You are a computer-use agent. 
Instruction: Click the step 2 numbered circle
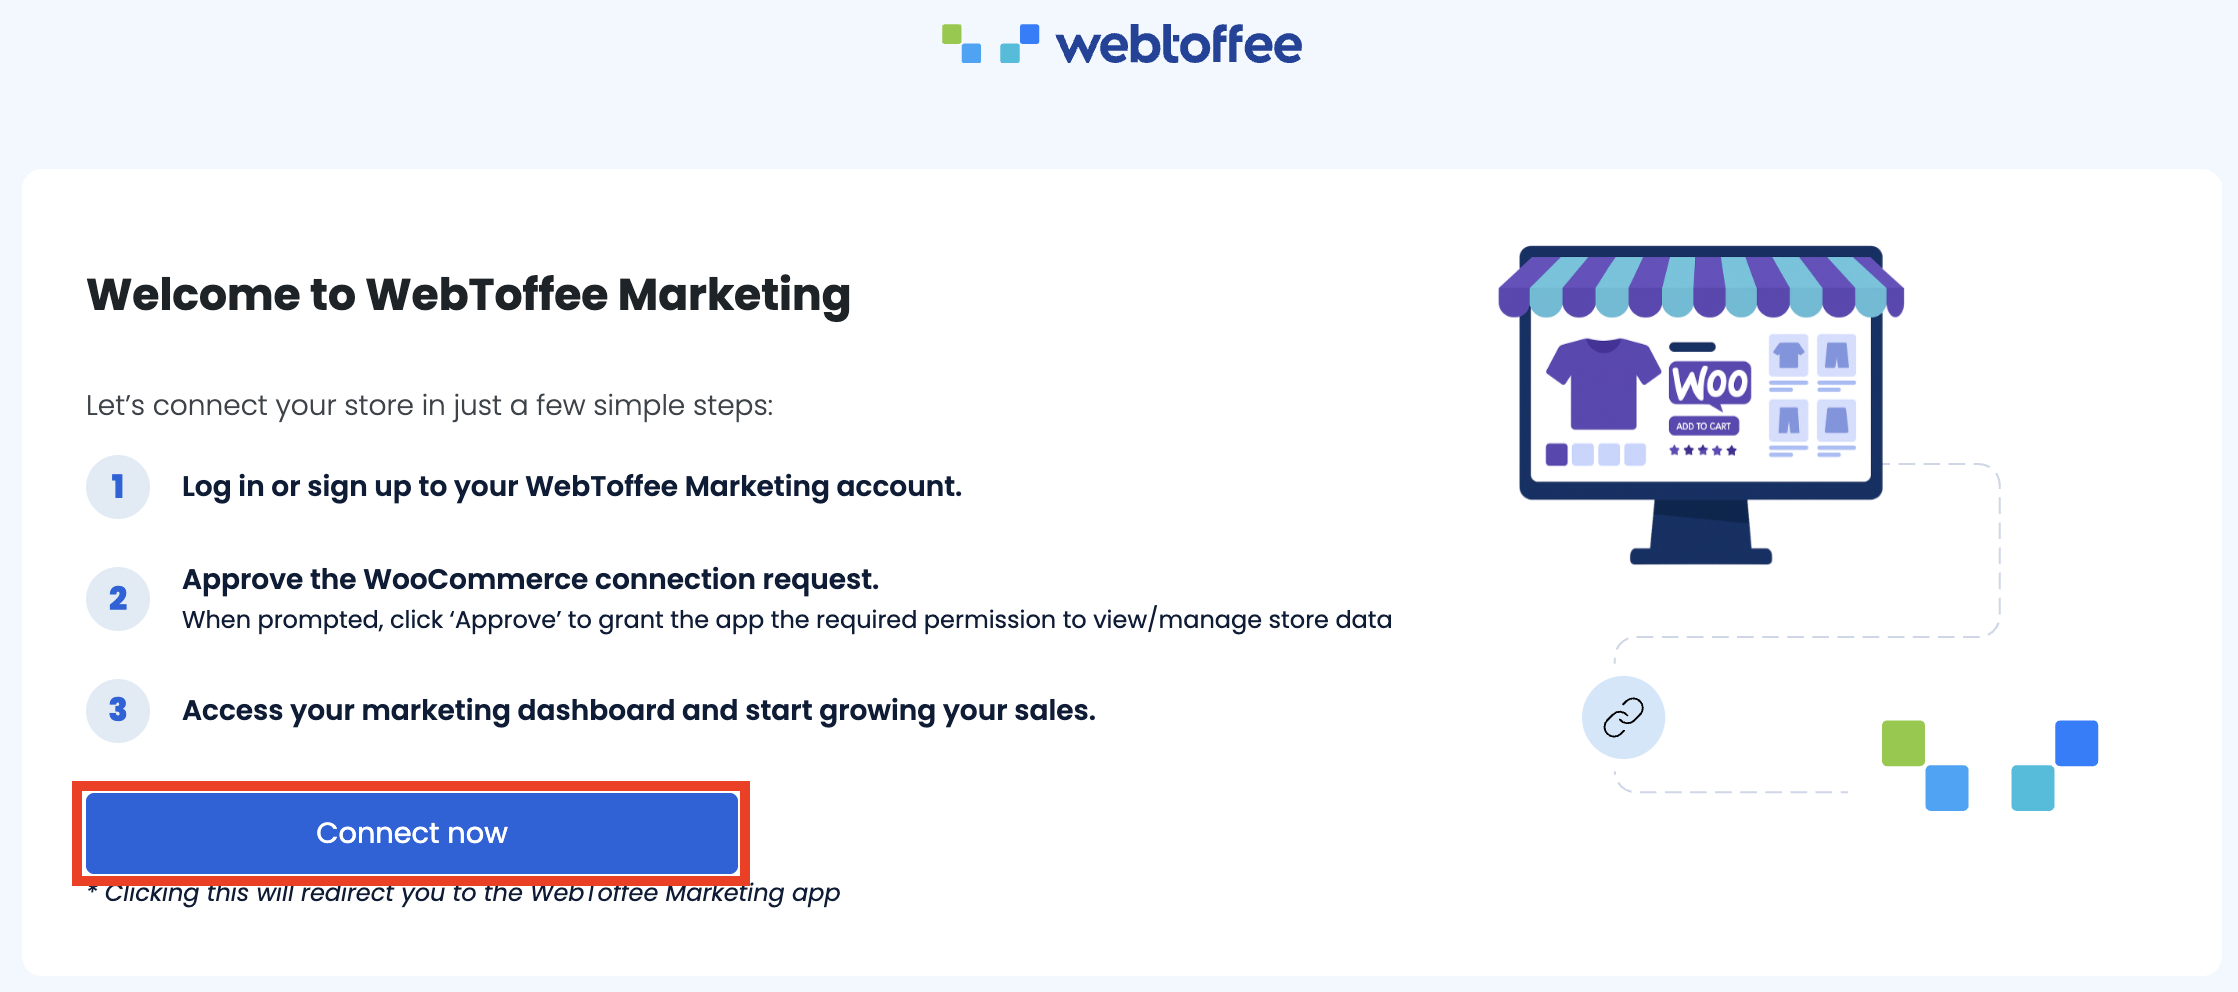tap(118, 599)
